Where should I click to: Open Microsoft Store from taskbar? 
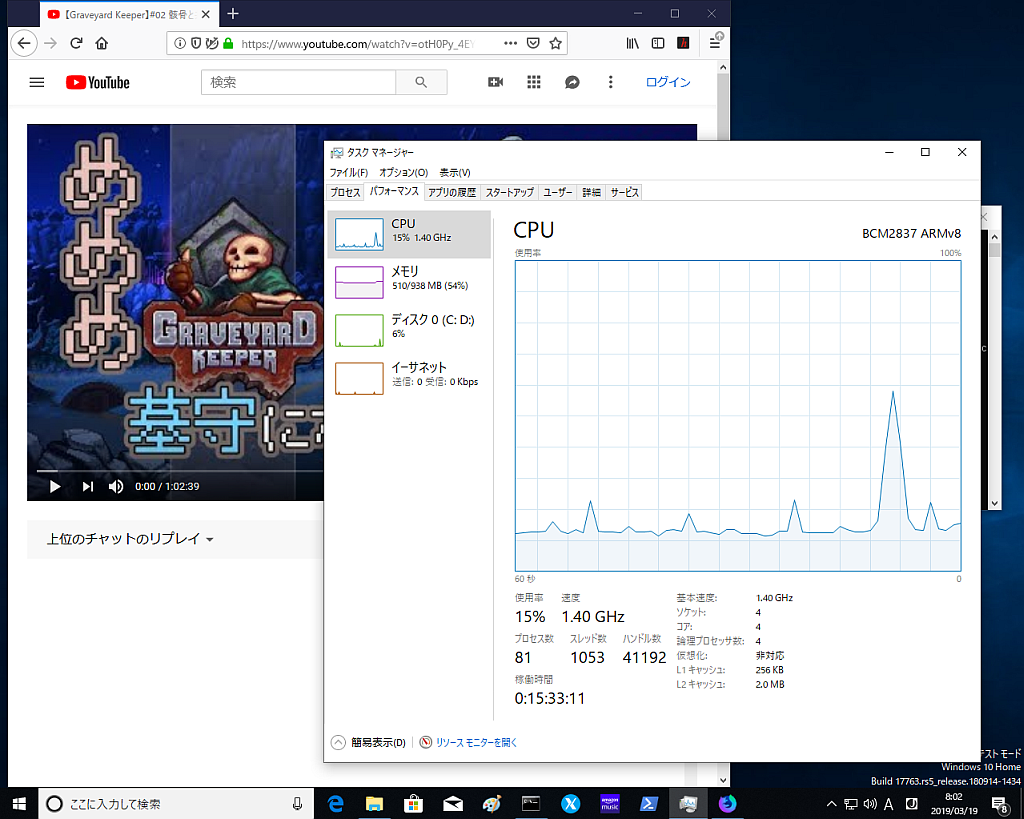tap(413, 804)
